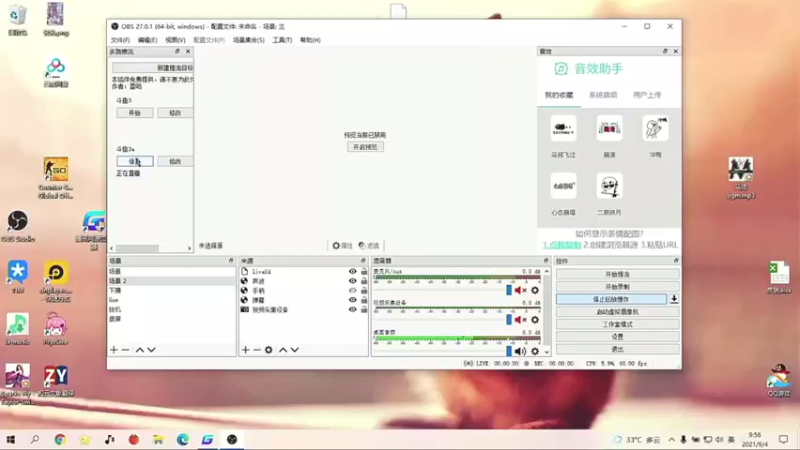
Task: Open the Counter-Strike GO desktop icon
Action: [x=56, y=177]
